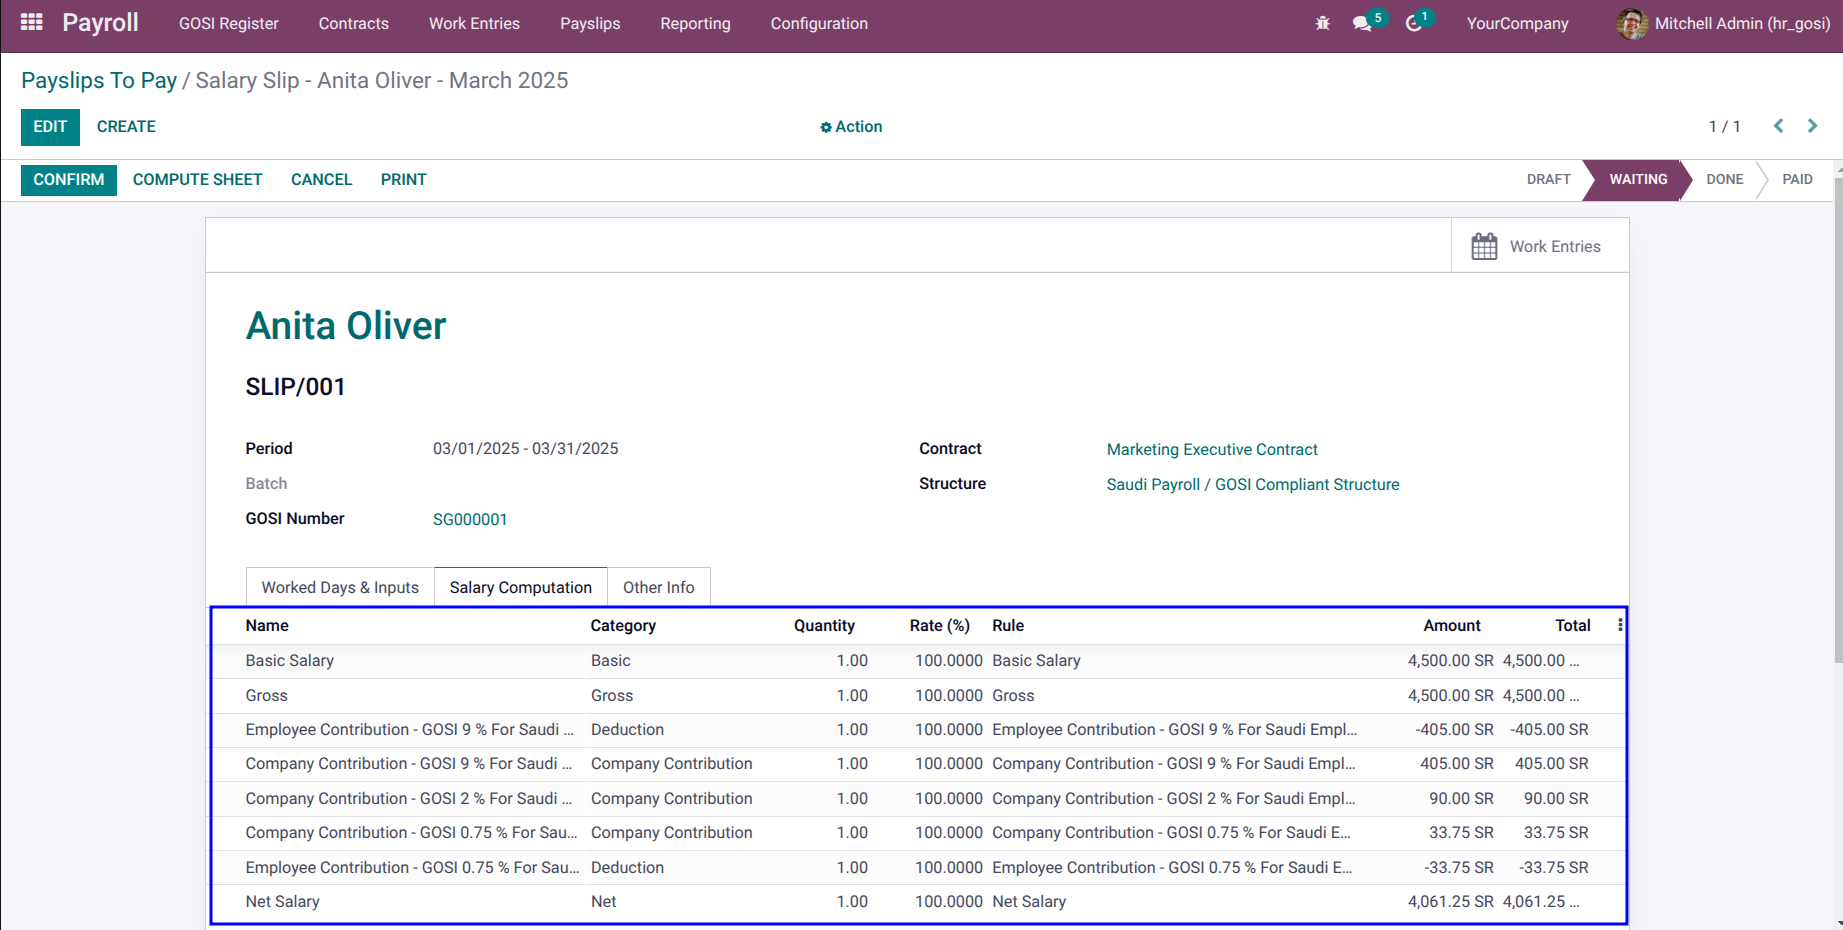Click the Confirm button

tap(69, 180)
